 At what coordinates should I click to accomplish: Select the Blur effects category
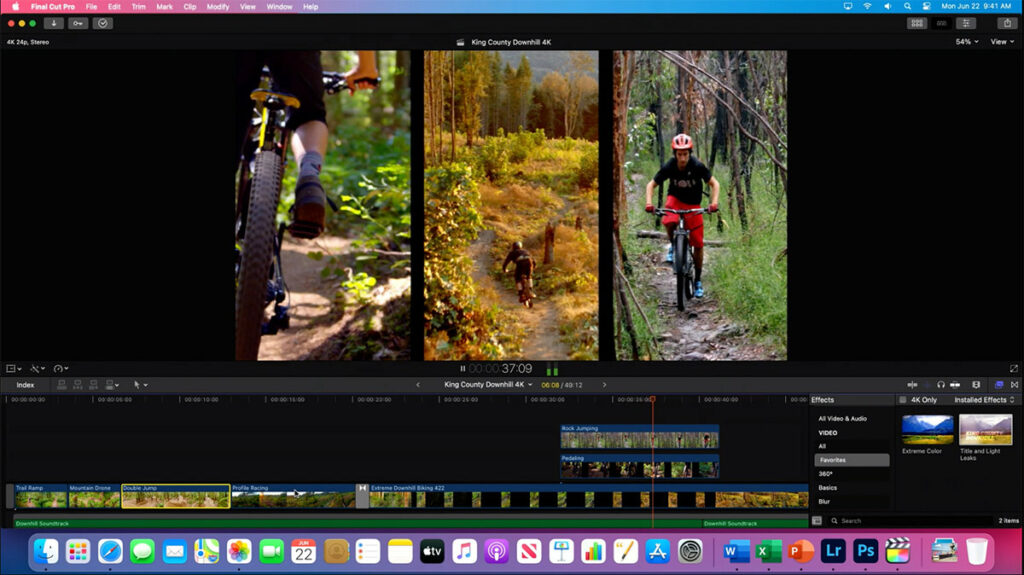824,502
